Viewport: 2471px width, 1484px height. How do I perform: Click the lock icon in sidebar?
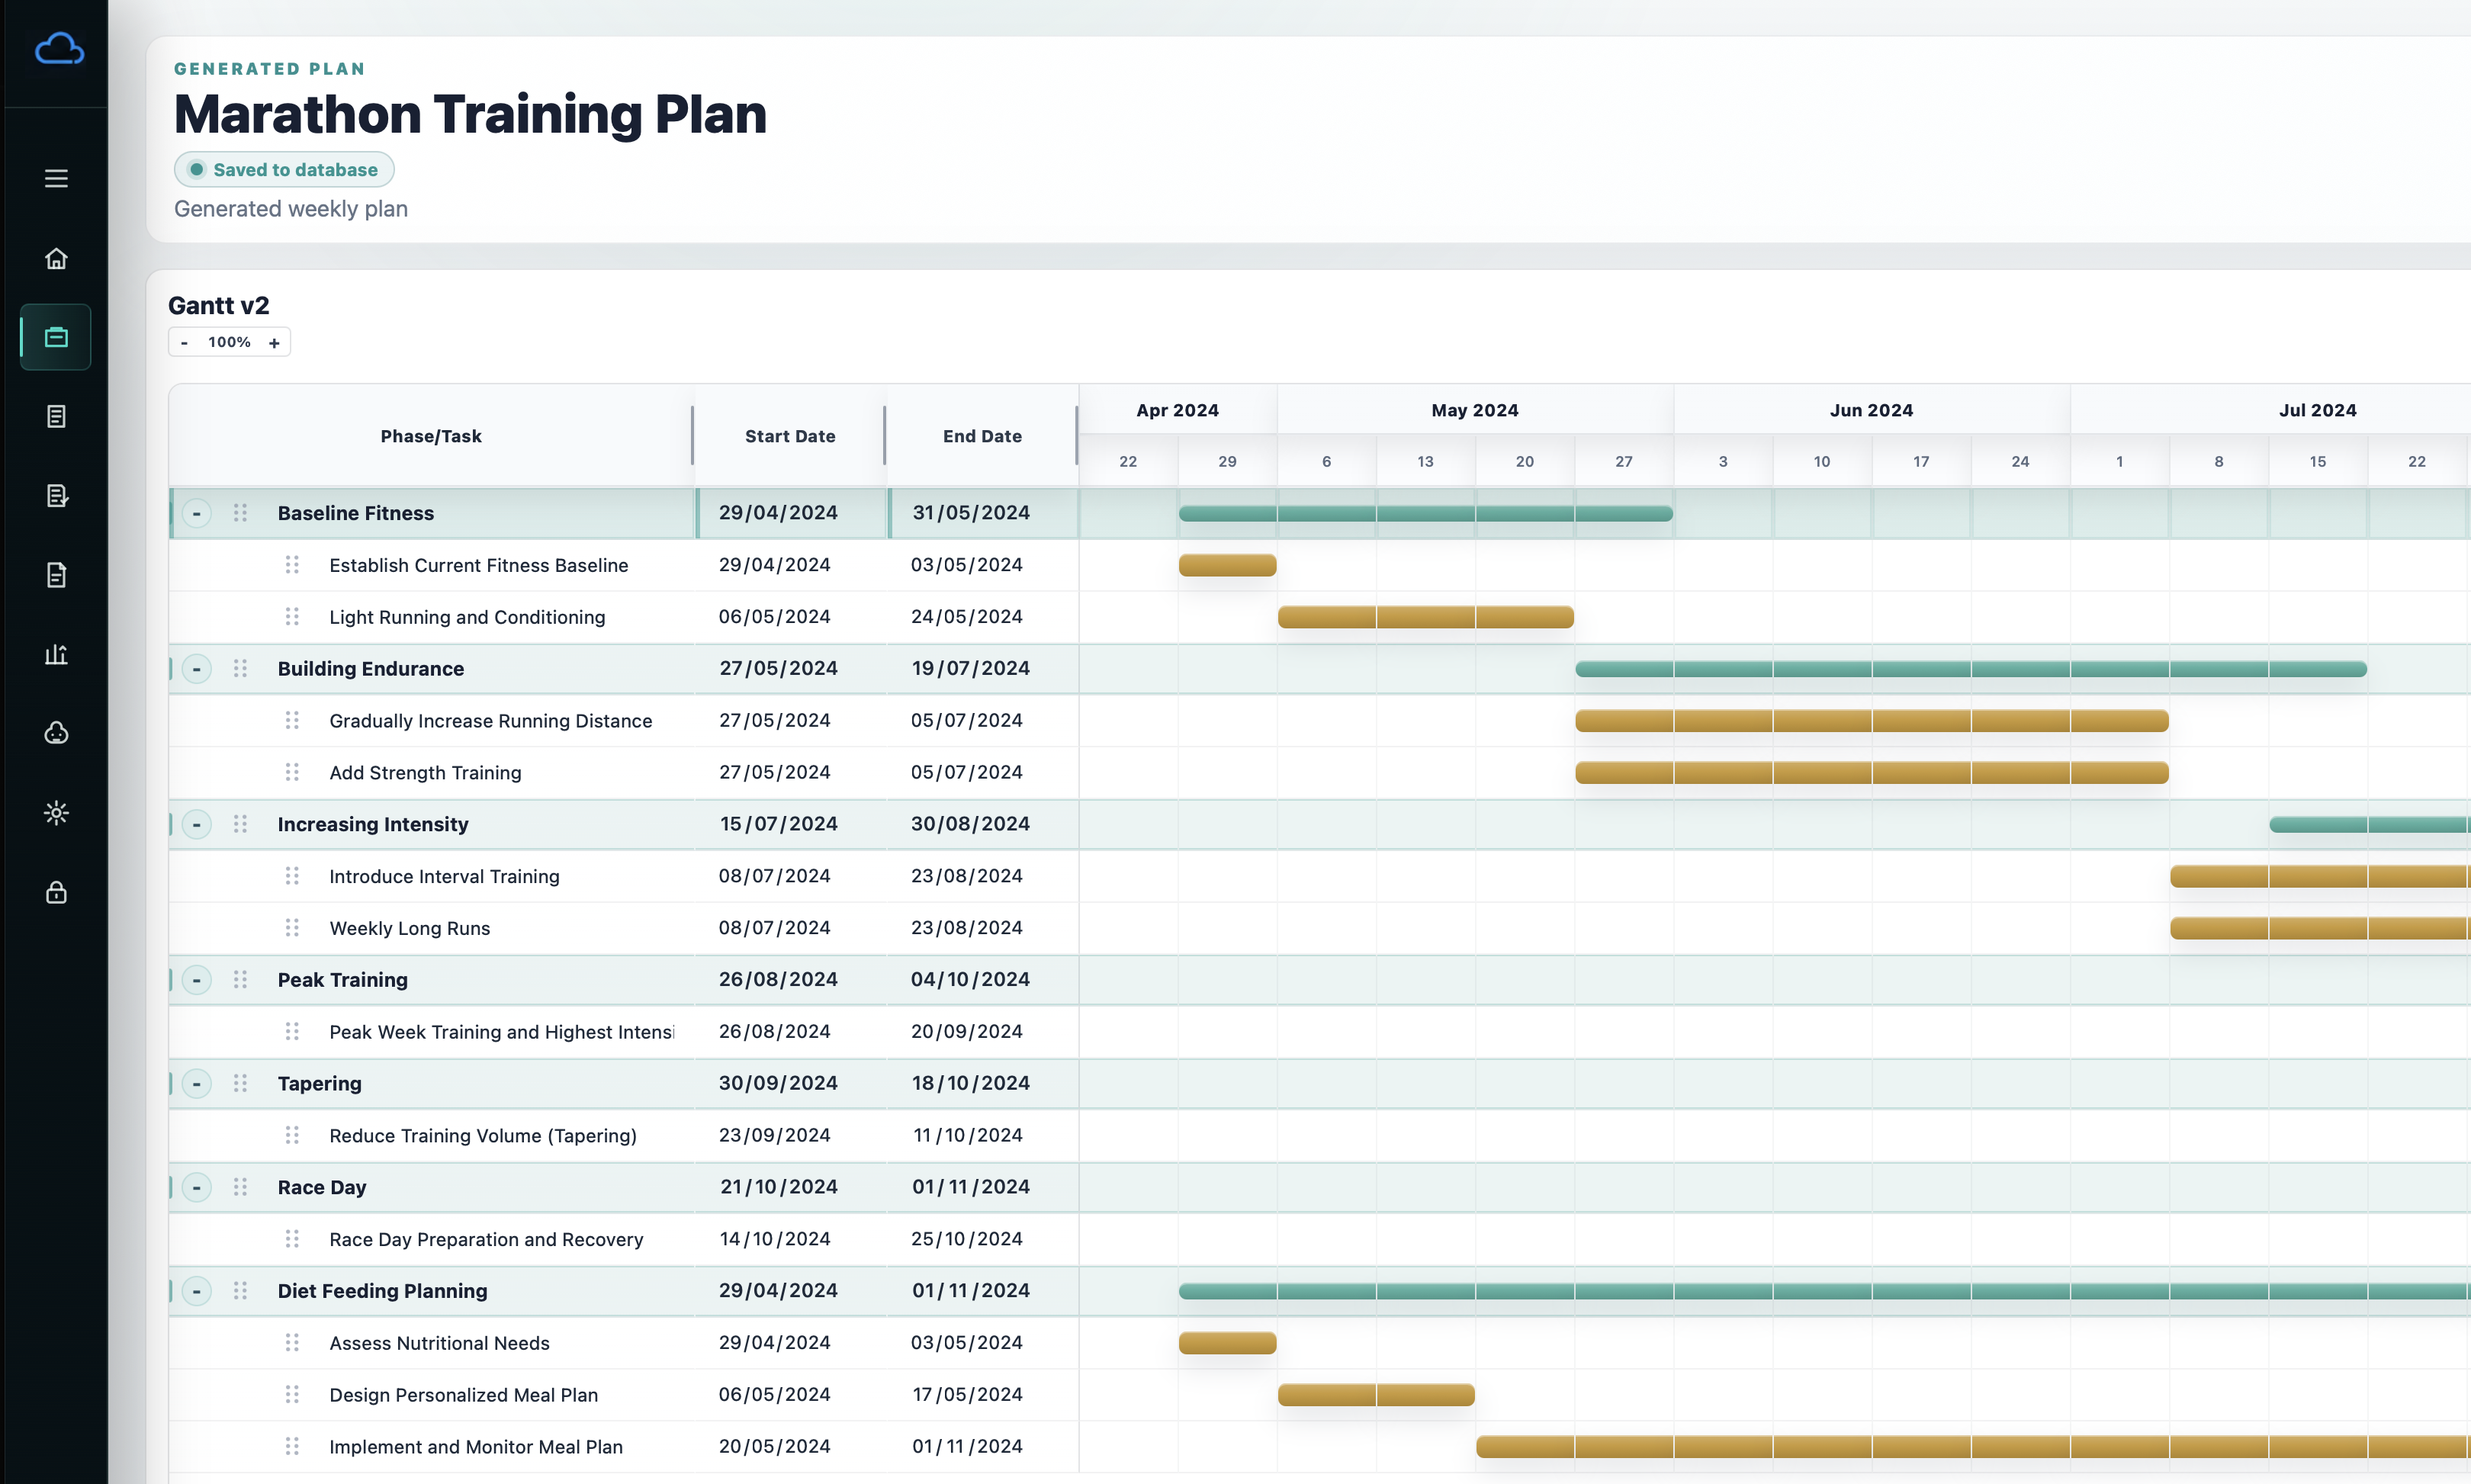click(x=56, y=892)
